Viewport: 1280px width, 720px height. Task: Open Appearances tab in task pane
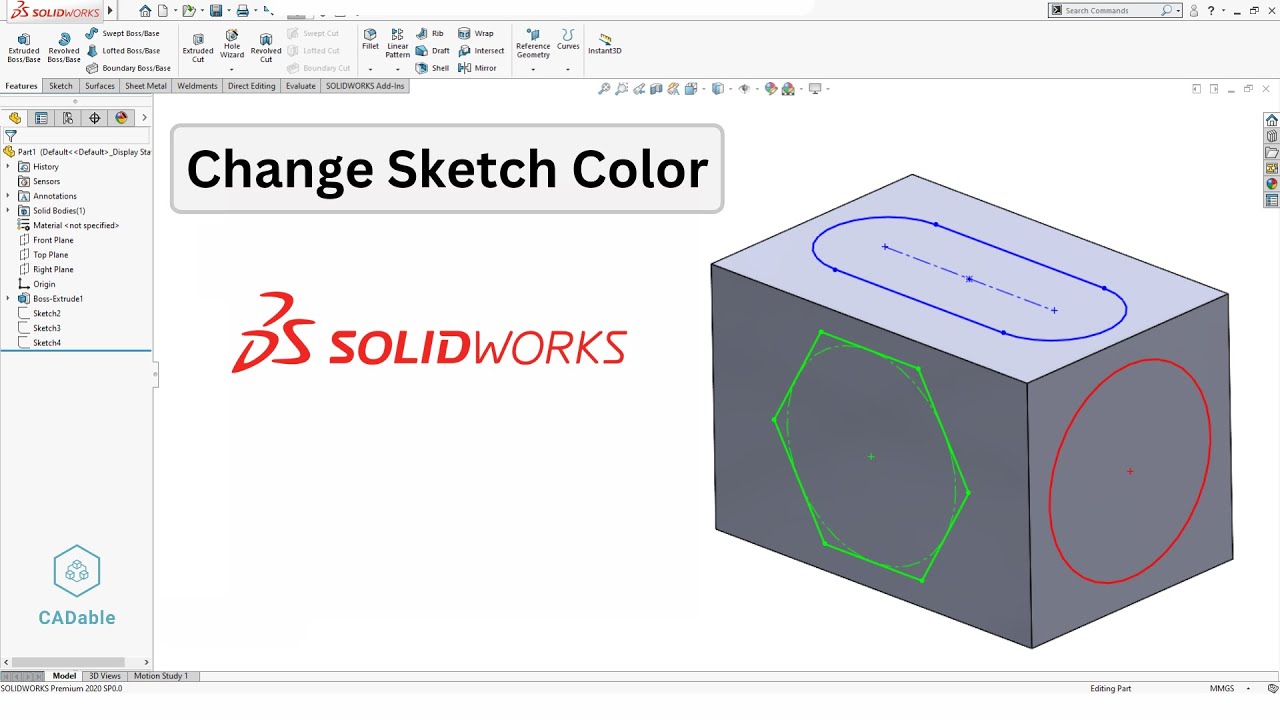point(1272,184)
